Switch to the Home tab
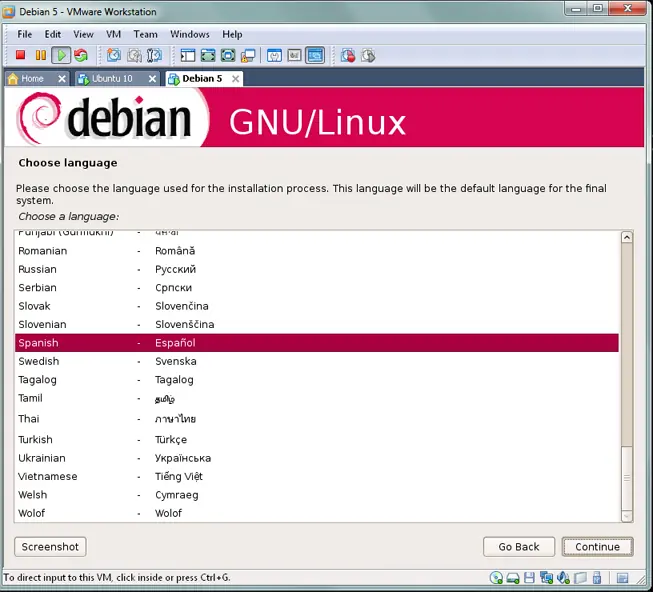The width and height of the screenshot is (653, 592). (x=32, y=79)
